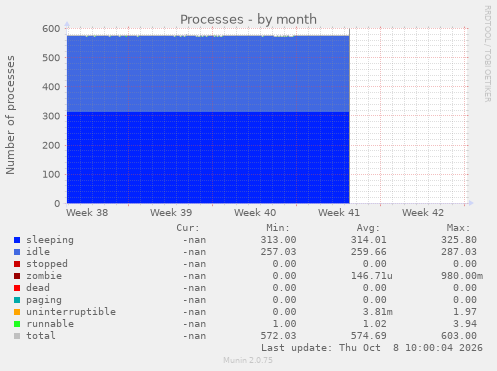Click the total gray legend swatch
This screenshot has width=497, height=371.
(x=17, y=336)
